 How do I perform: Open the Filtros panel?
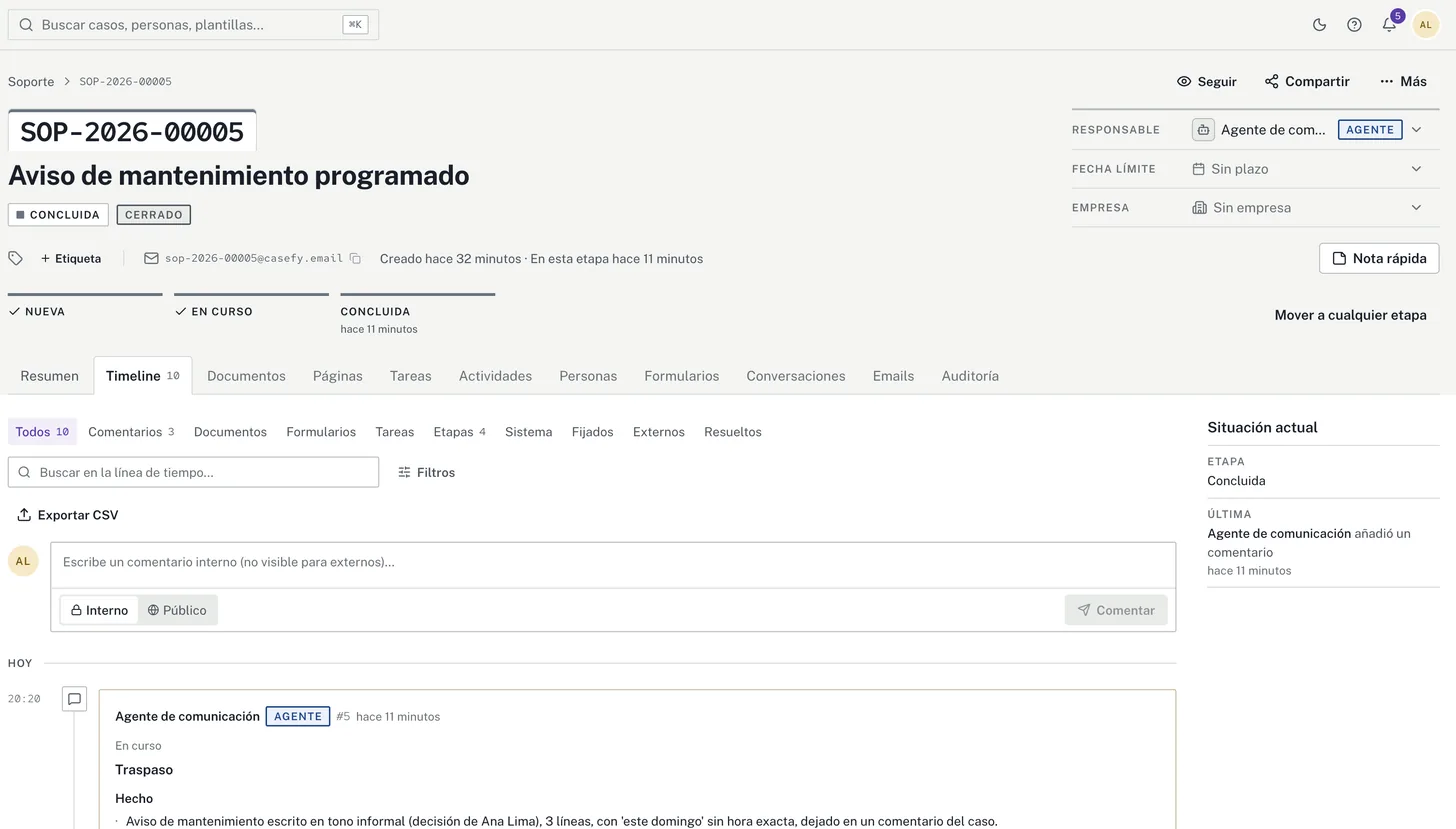[x=427, y=473]
